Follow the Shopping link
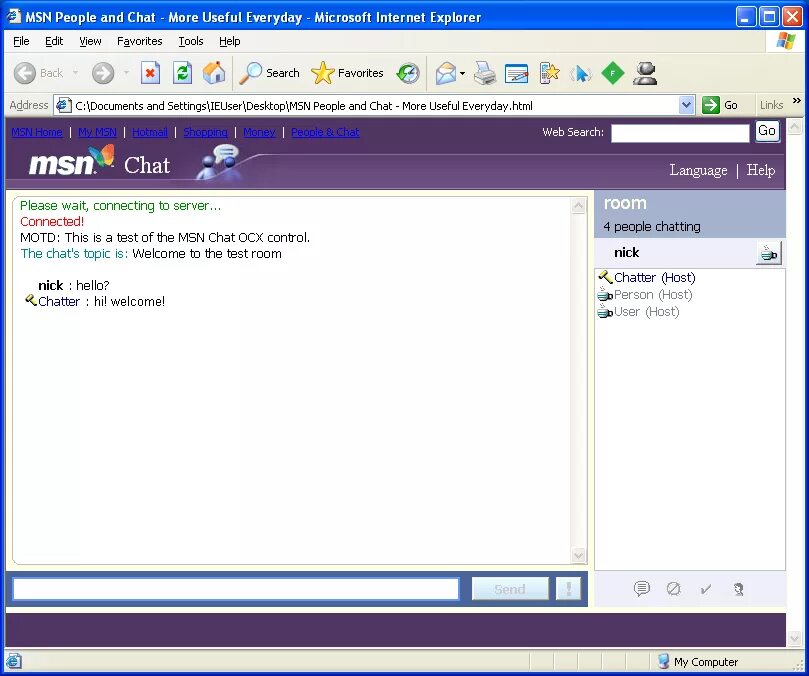 coord(205,132)
